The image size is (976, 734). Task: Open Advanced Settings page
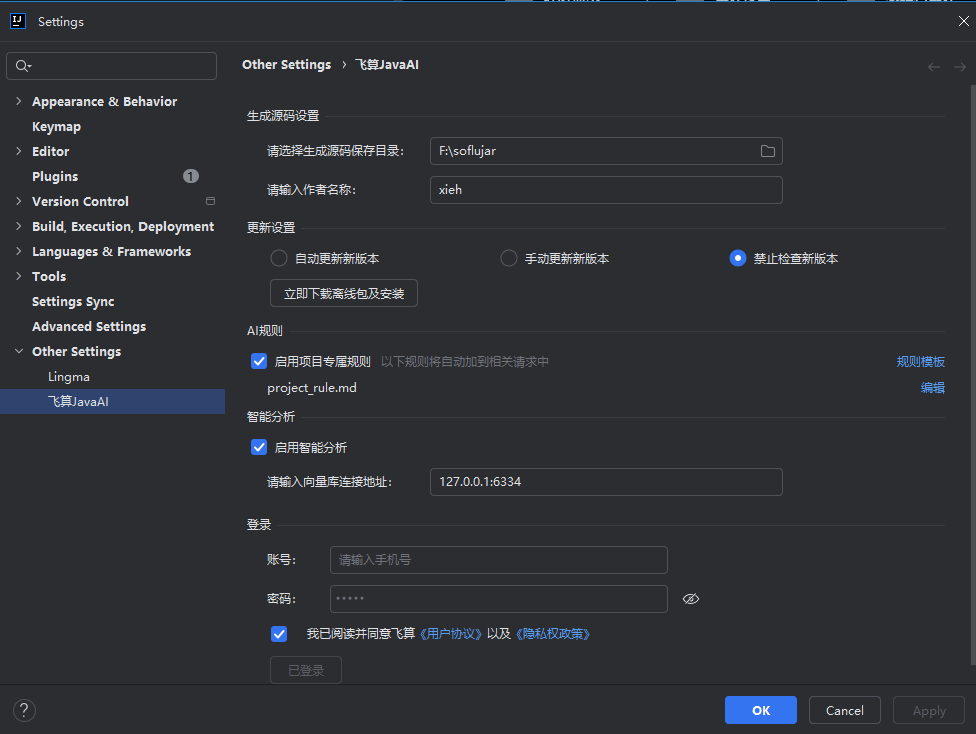pos(89,326)
